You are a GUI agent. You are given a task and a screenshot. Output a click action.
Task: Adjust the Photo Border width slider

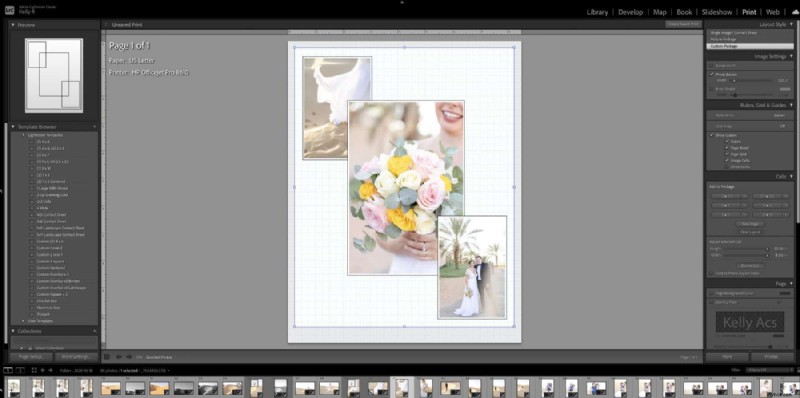pyautogui.click(x=734, y=81)
